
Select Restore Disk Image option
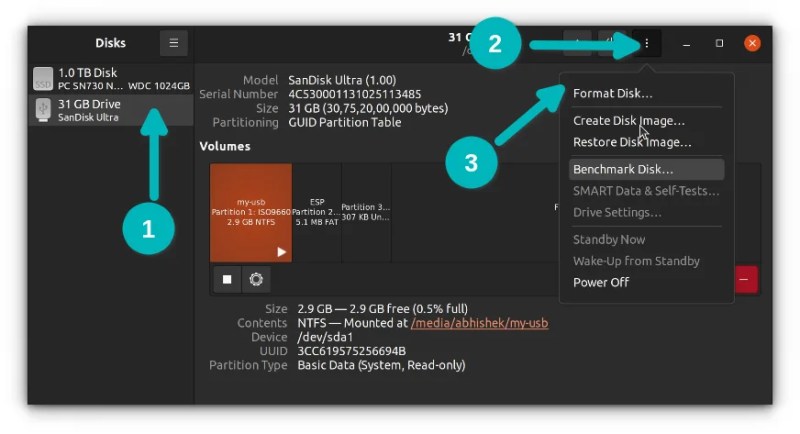click(x=631, y=142)
